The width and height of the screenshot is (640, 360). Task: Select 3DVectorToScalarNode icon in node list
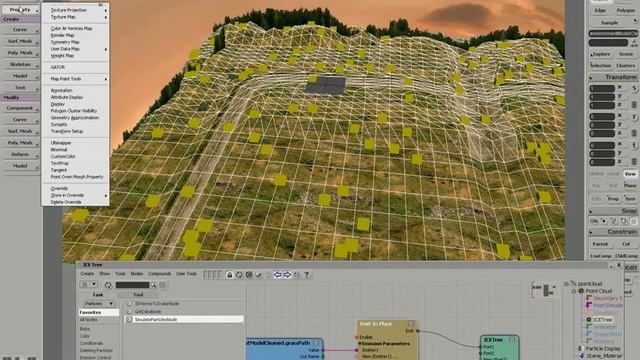tap(129, 304)
